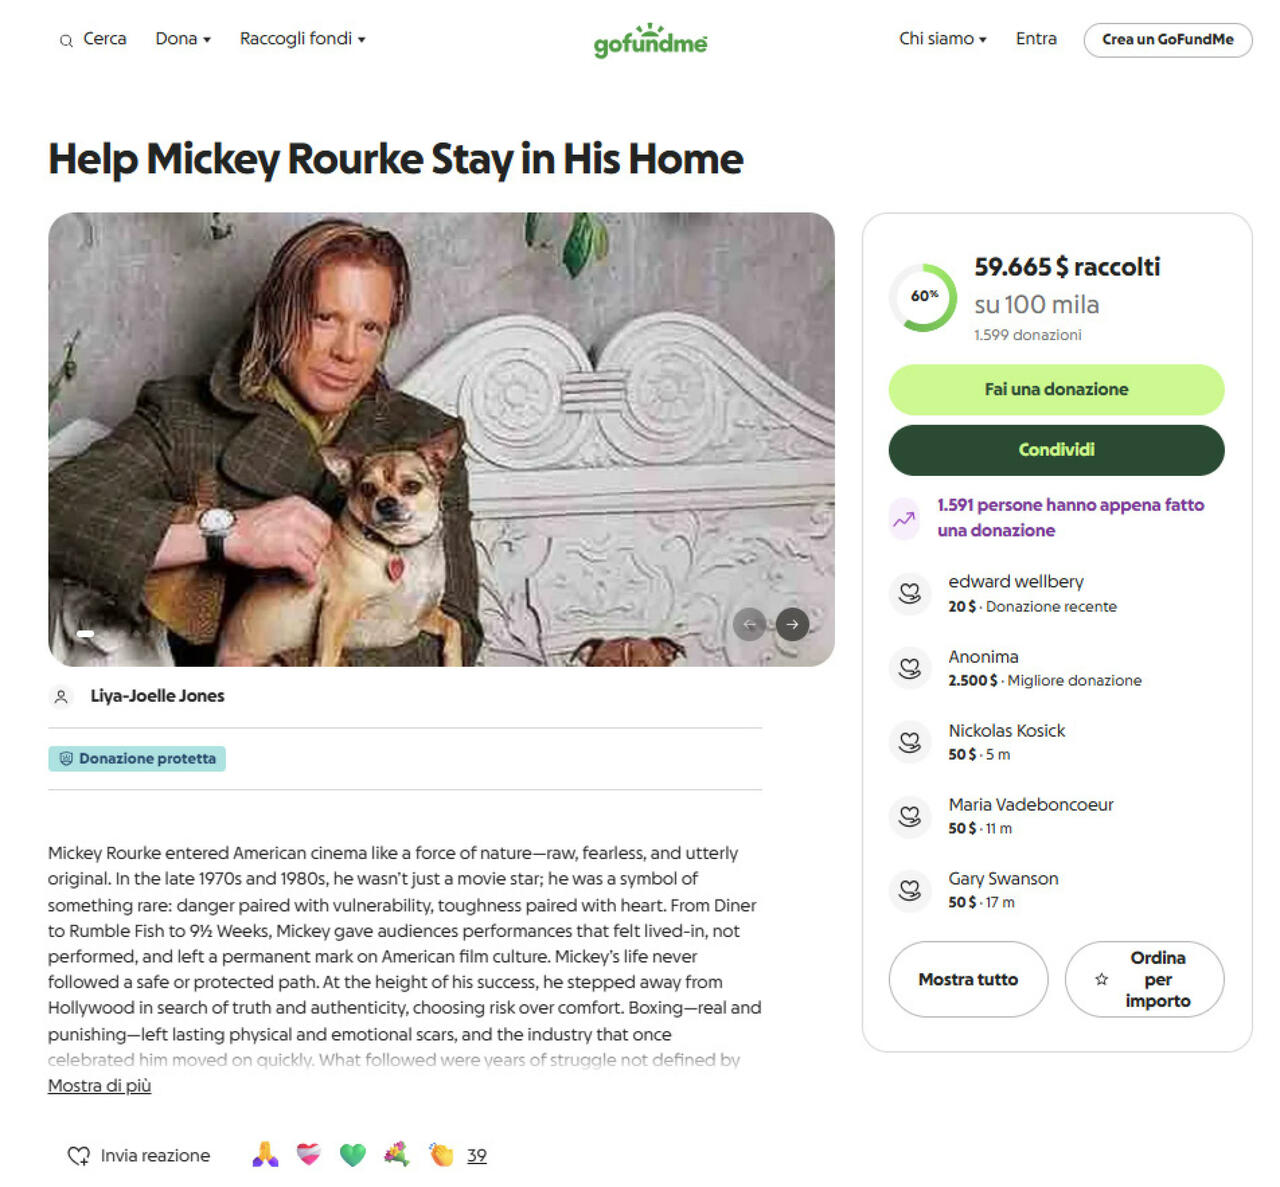The image size is (1280, 1187).
Task: Open the Chi siamo dropdown
Action: click(941, 39)
